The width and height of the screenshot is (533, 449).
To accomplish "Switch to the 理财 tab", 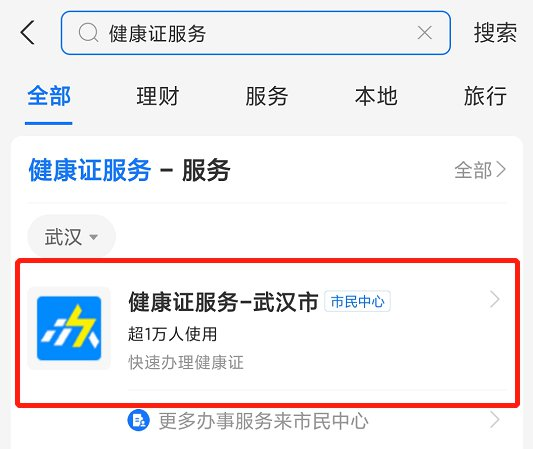I will (x=158, y=96).
